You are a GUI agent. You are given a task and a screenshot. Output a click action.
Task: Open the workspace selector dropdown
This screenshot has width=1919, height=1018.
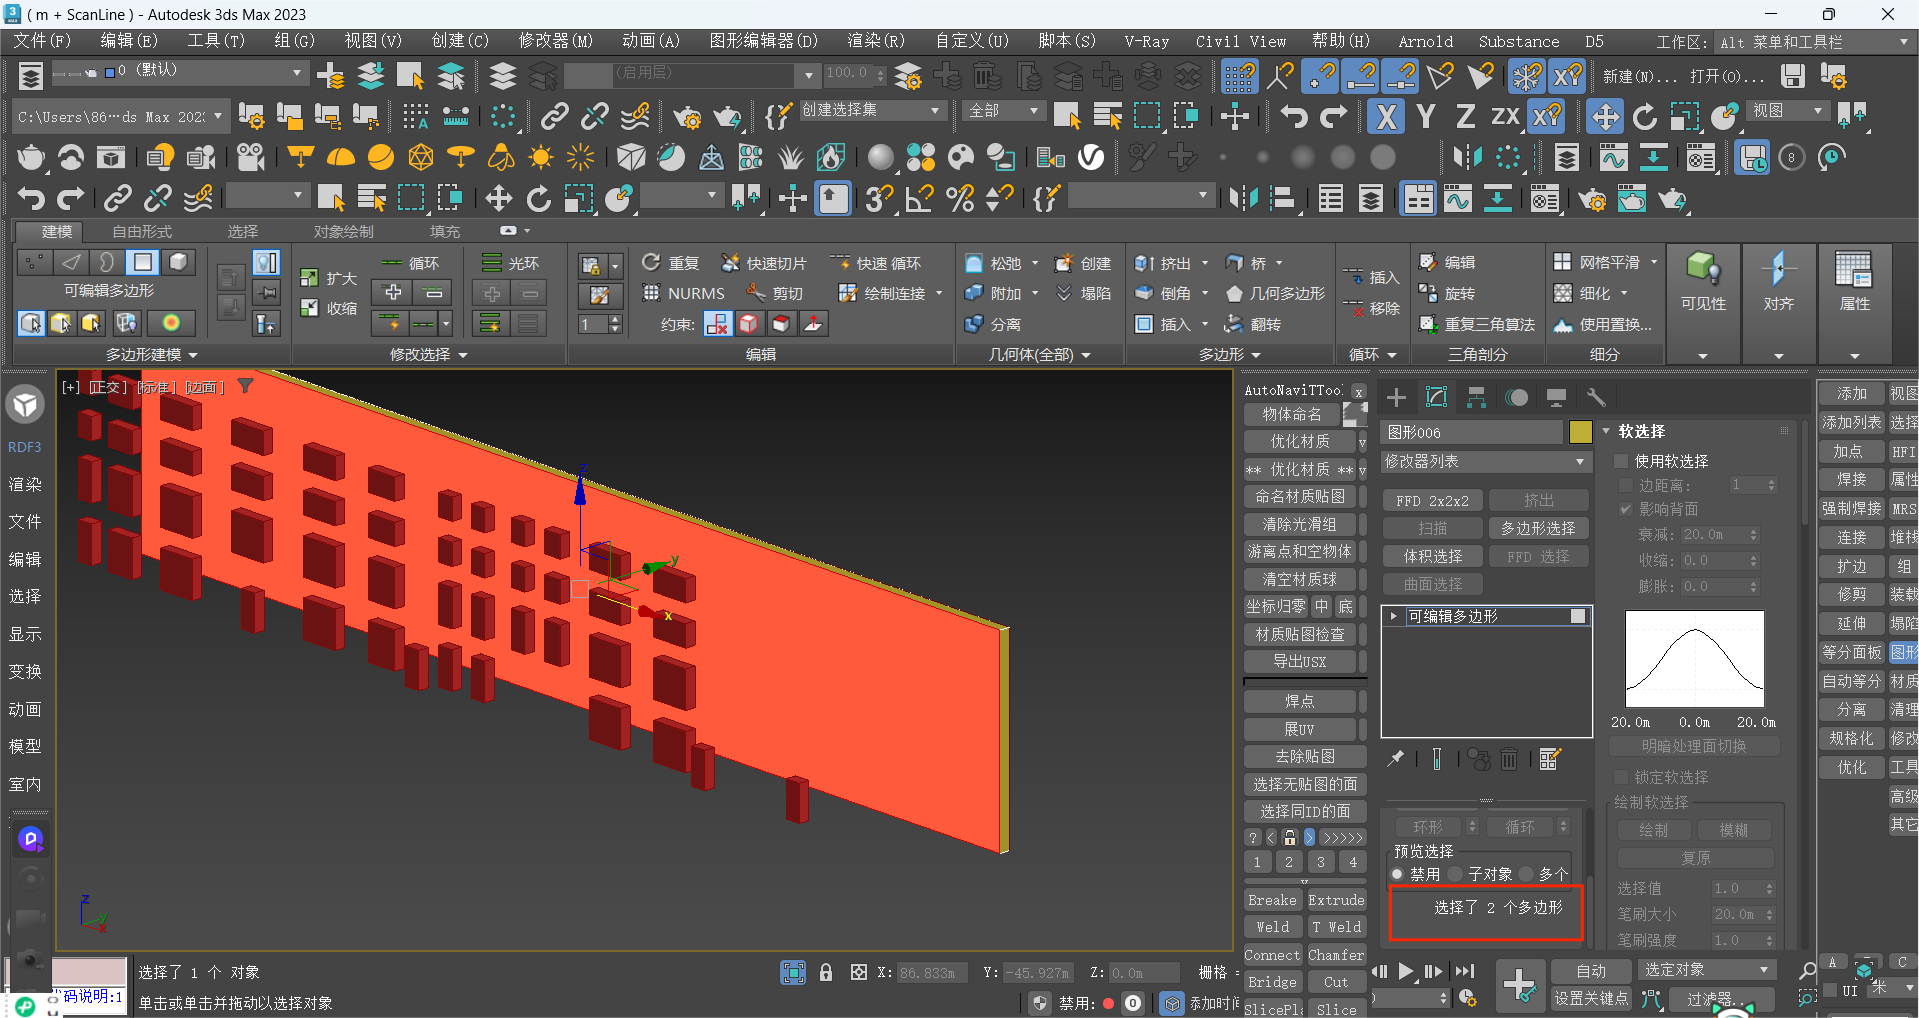coord(1814,42)
